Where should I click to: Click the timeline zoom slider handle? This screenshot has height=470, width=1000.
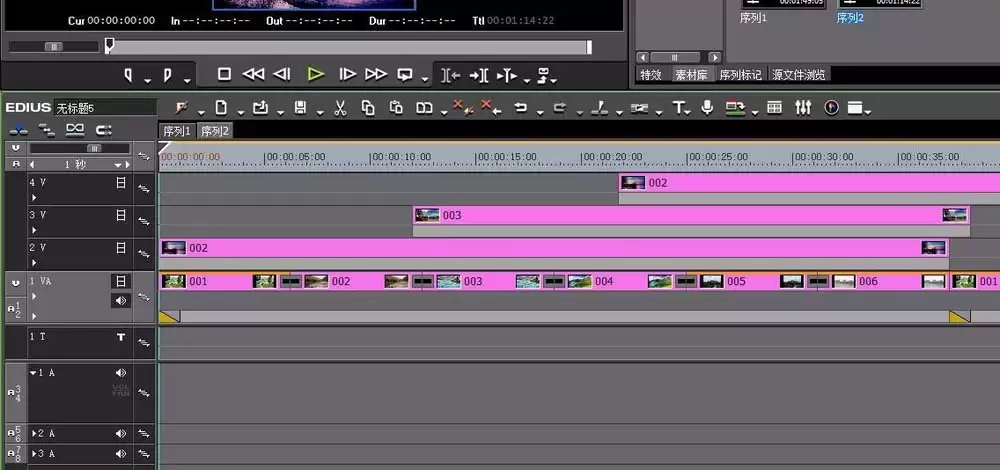coord(94,149)
